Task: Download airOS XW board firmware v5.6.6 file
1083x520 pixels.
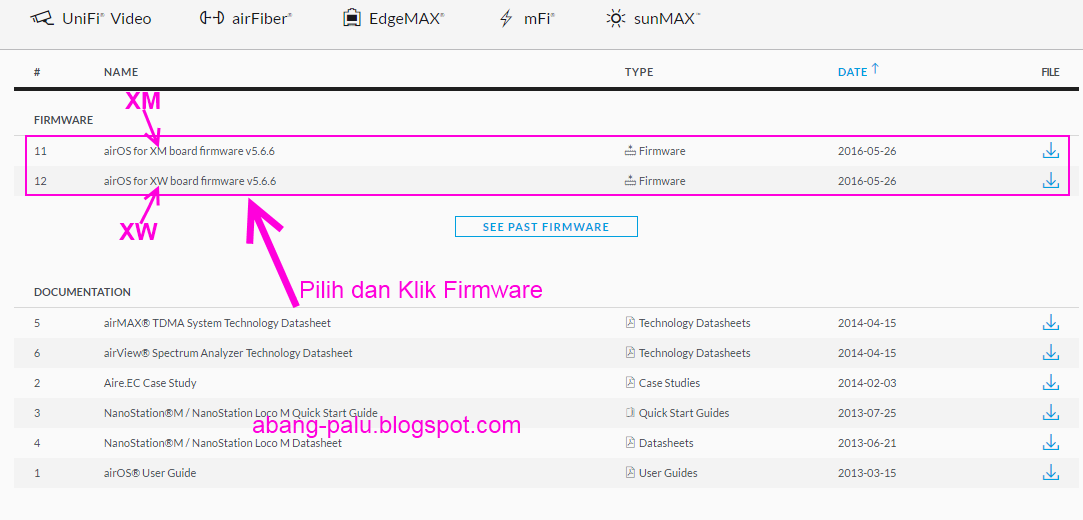Action: tap(1050, 180)
